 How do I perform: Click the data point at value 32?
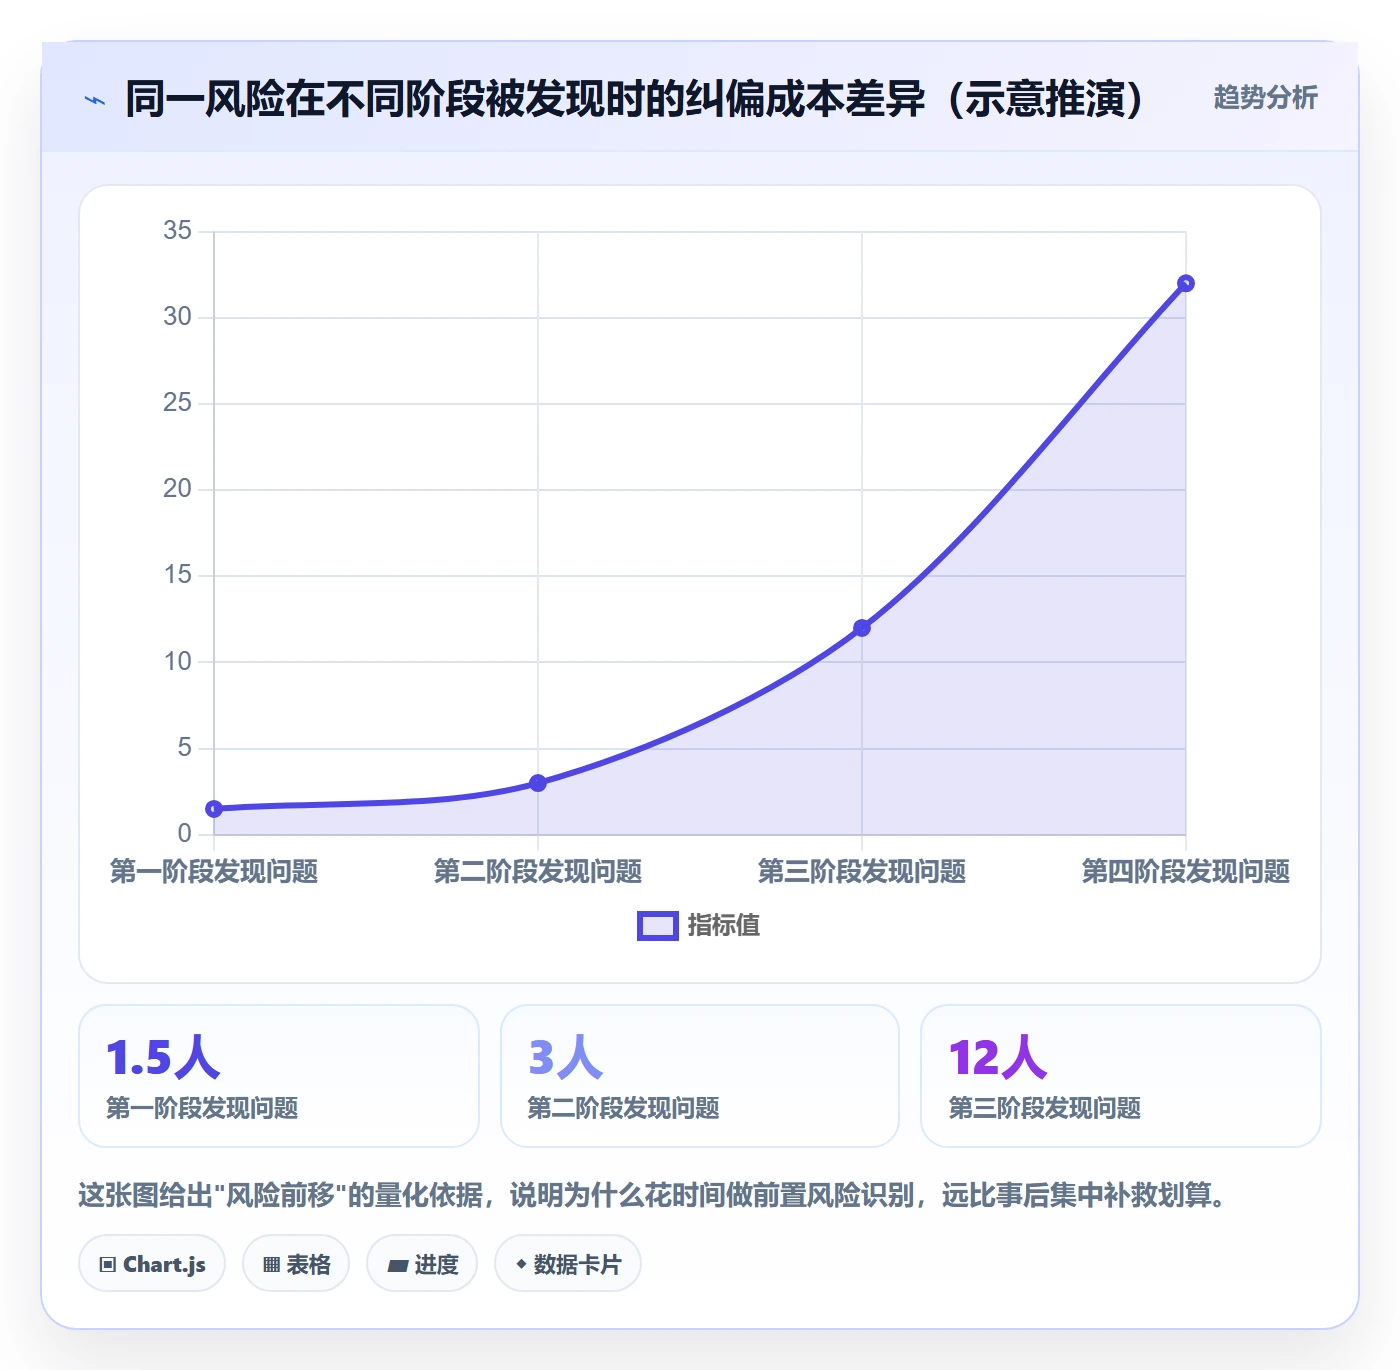coord(1186,284)
